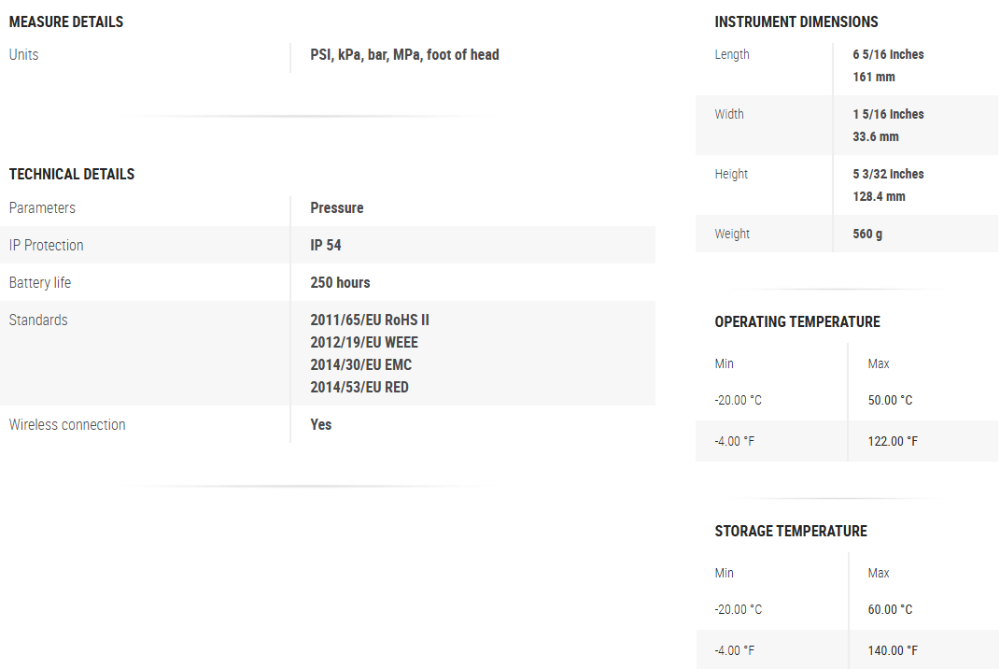Click the MEASURE DETAILS heading
The width and height of the screenshot is (1000, 669).
[66, 22]
